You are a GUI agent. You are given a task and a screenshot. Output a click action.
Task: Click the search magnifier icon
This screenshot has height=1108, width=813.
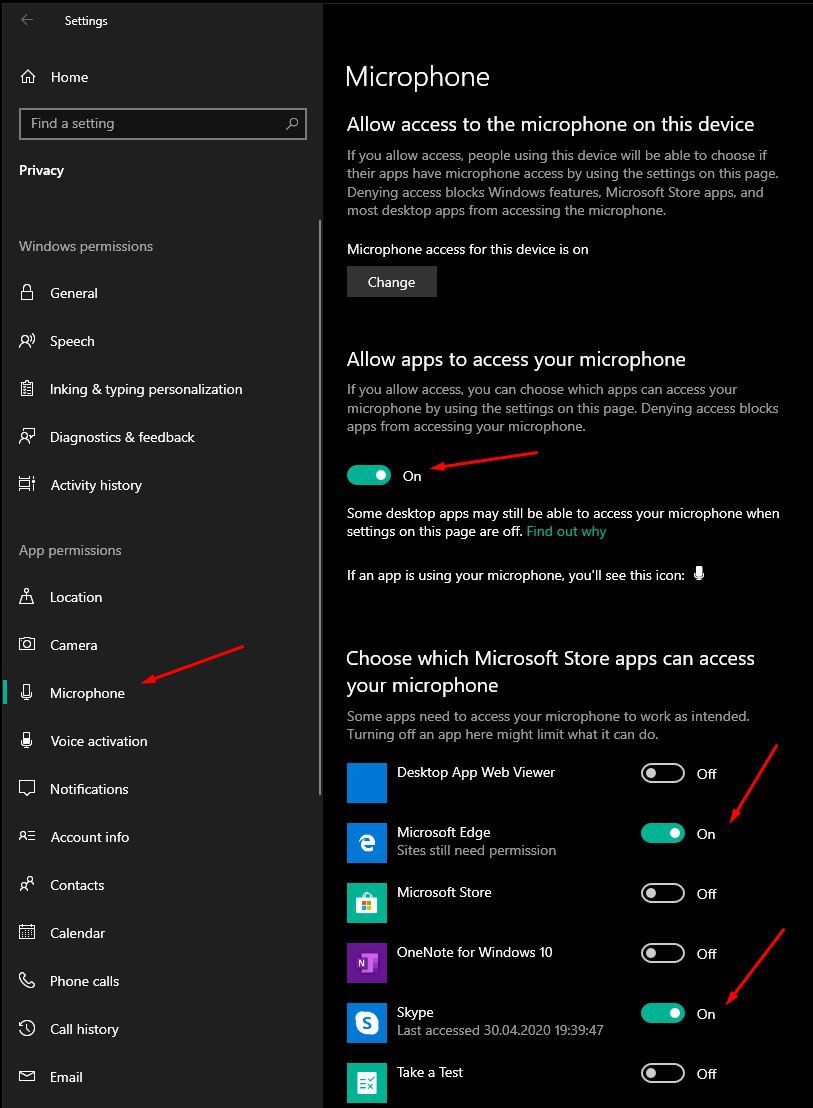(x=292, y=124)
